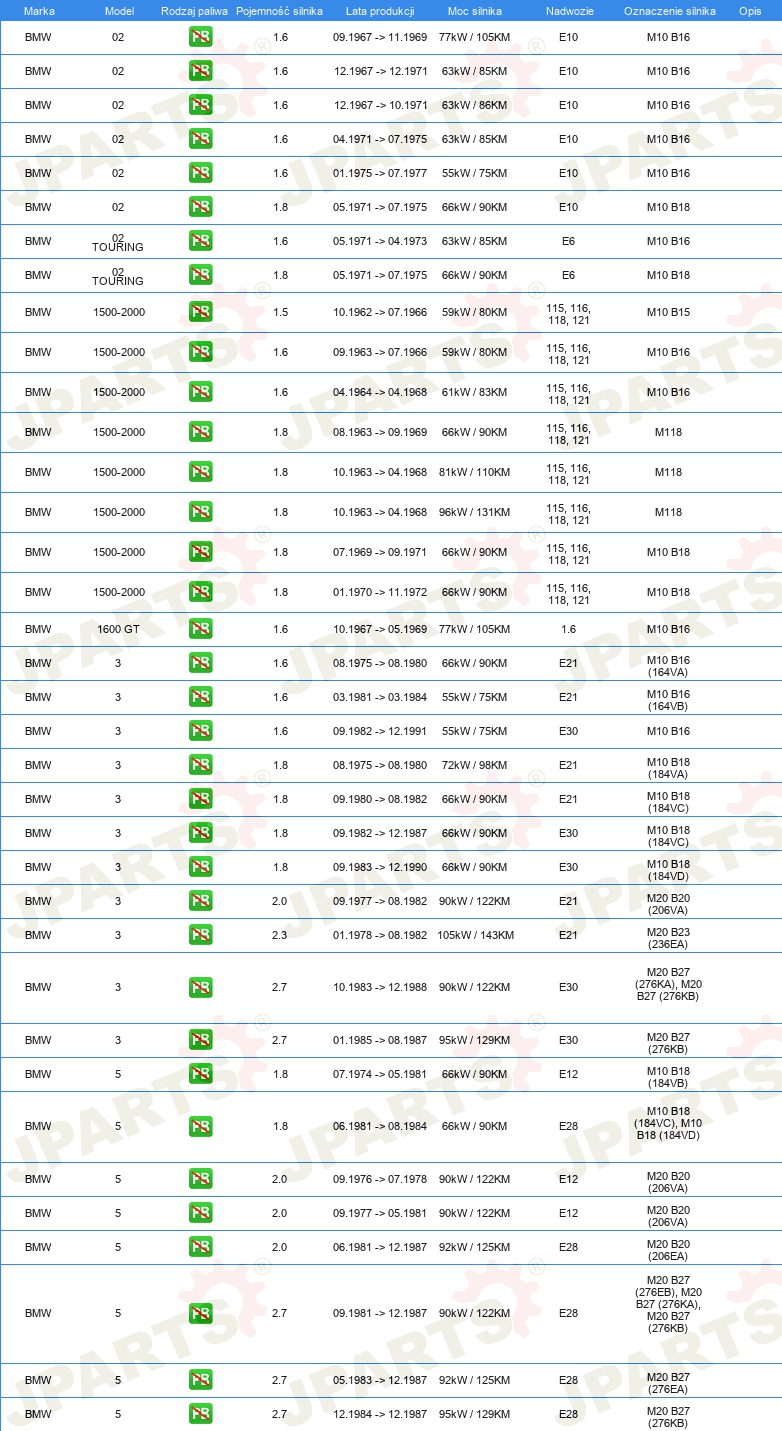Screen dimensions: 782x1431
Task: Click fuel icon in 07.1974 -> 05.1981 row
Action: click(x=200, y=1074)
